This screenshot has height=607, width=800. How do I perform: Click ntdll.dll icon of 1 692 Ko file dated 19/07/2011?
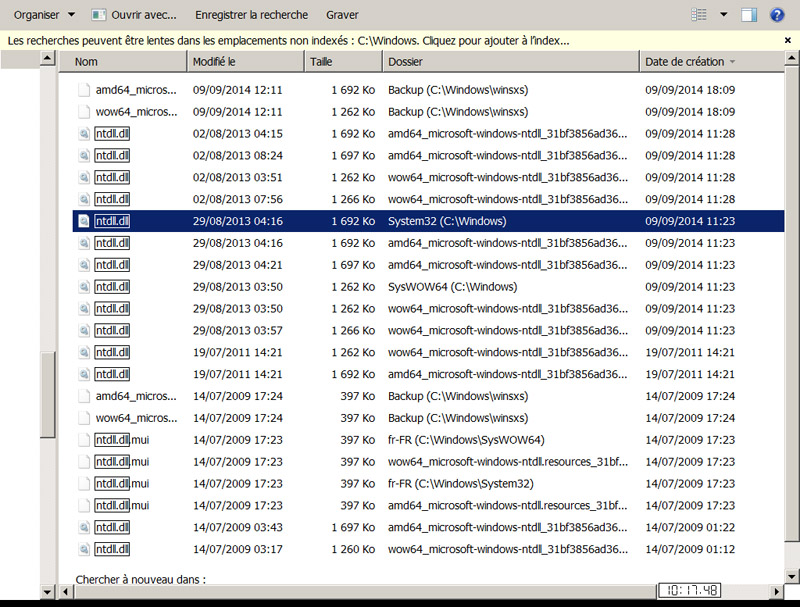(84, 374)
